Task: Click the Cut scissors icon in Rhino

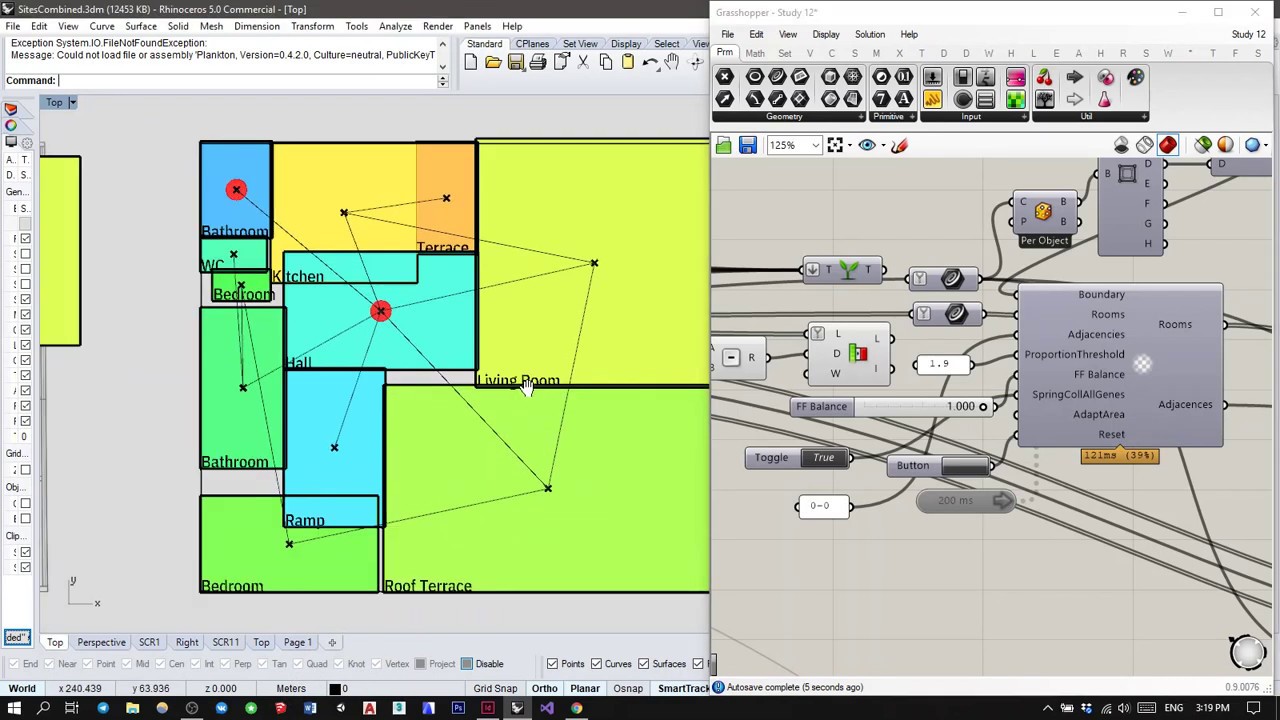Action: [x=583, y=62]
